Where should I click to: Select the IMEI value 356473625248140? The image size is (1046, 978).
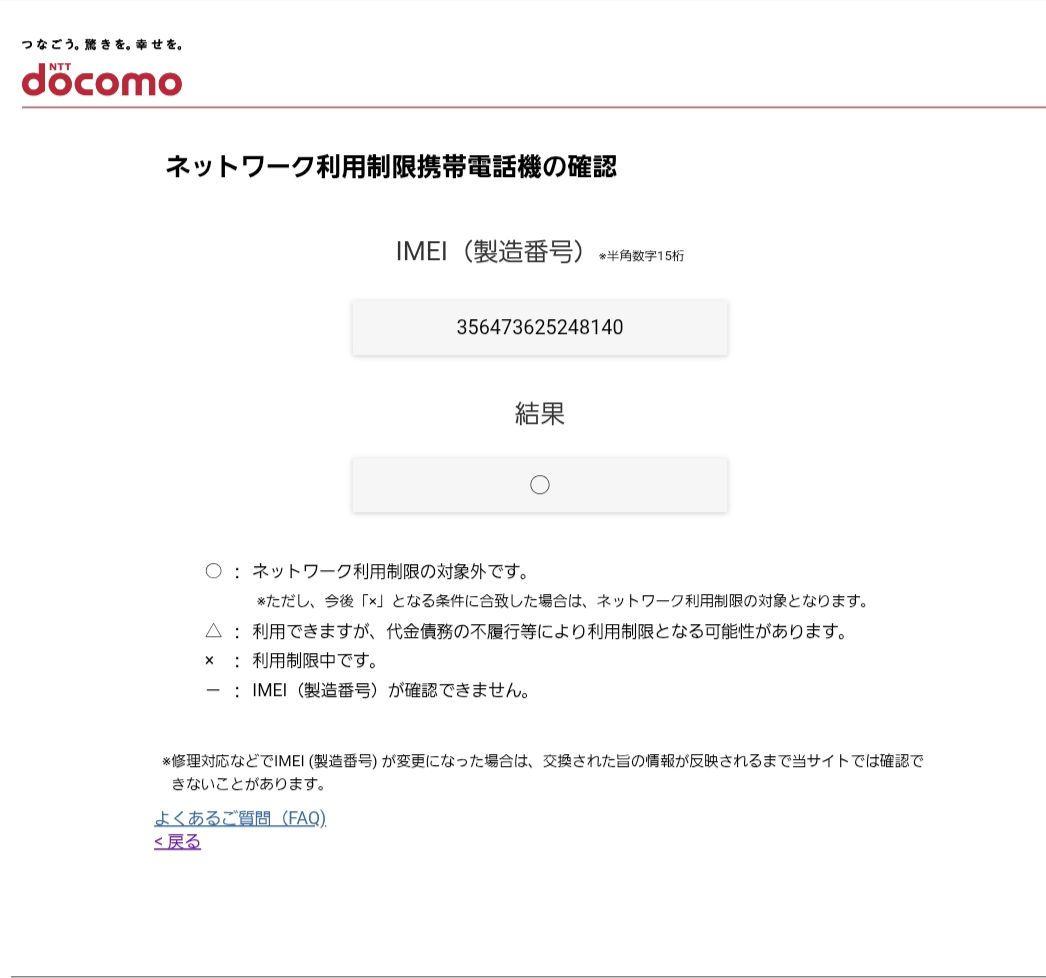pyautogui.click(x=540, y=326)
